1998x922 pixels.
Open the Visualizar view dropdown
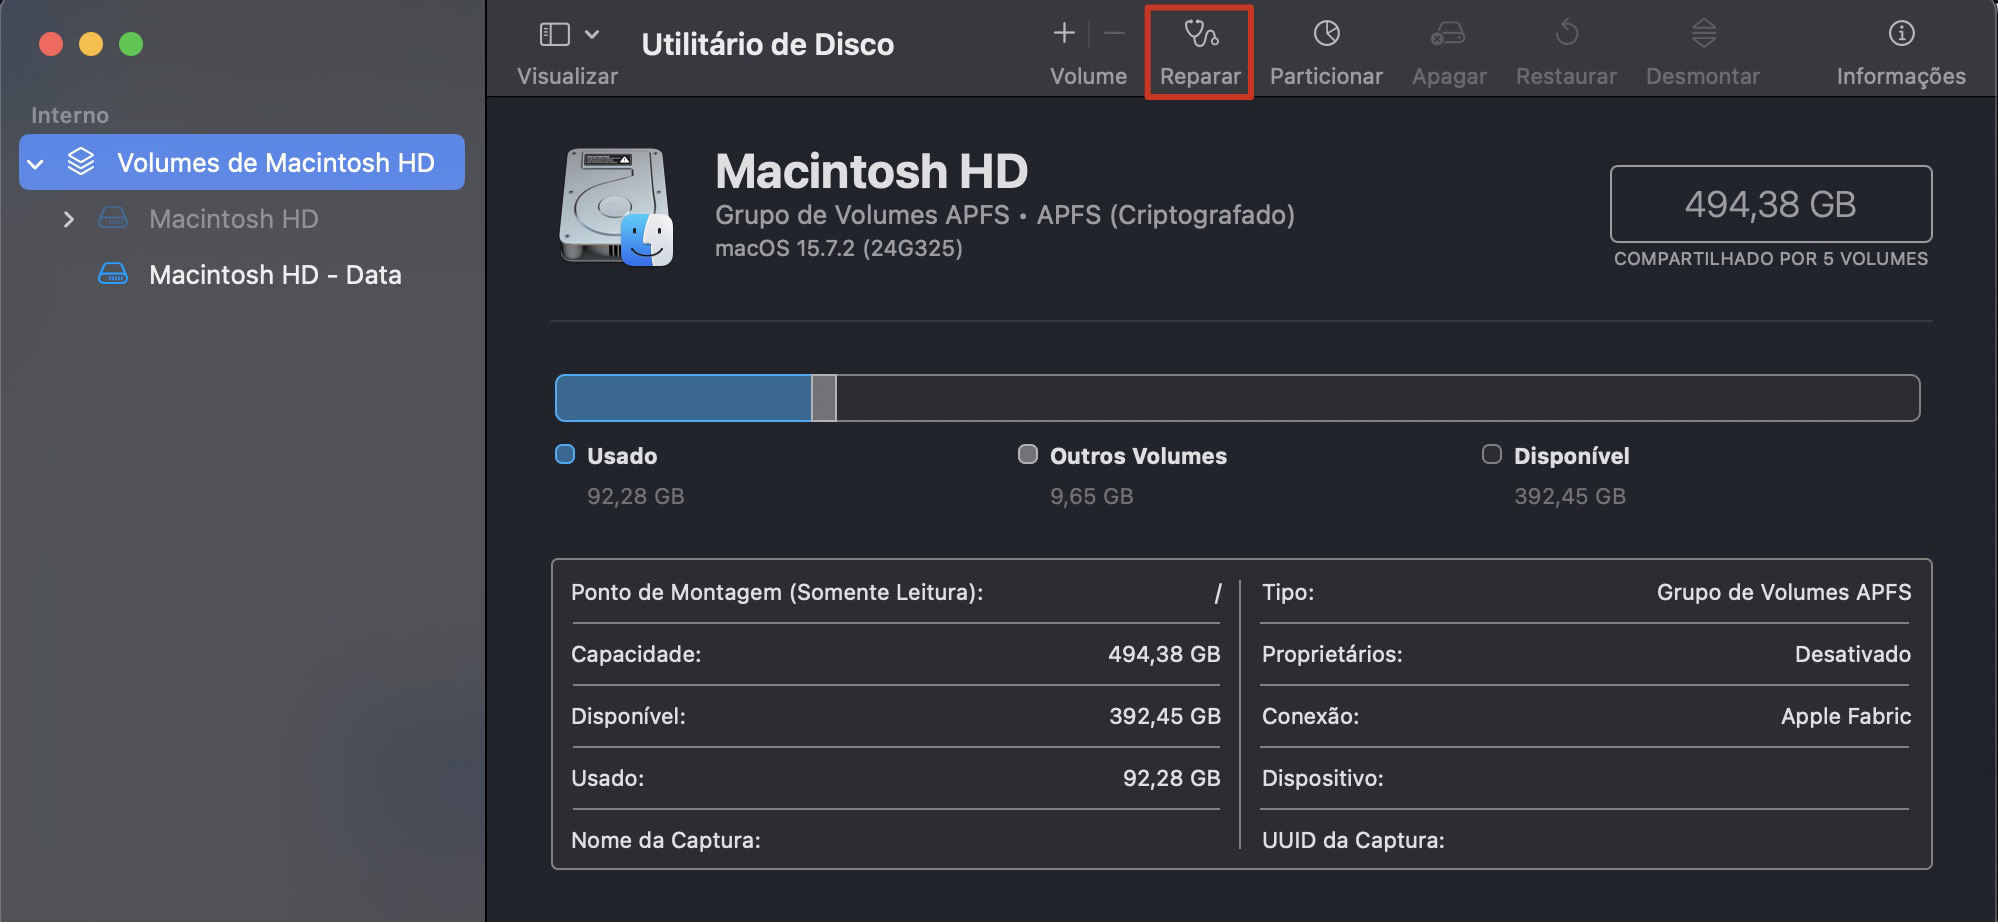point(566,43)
